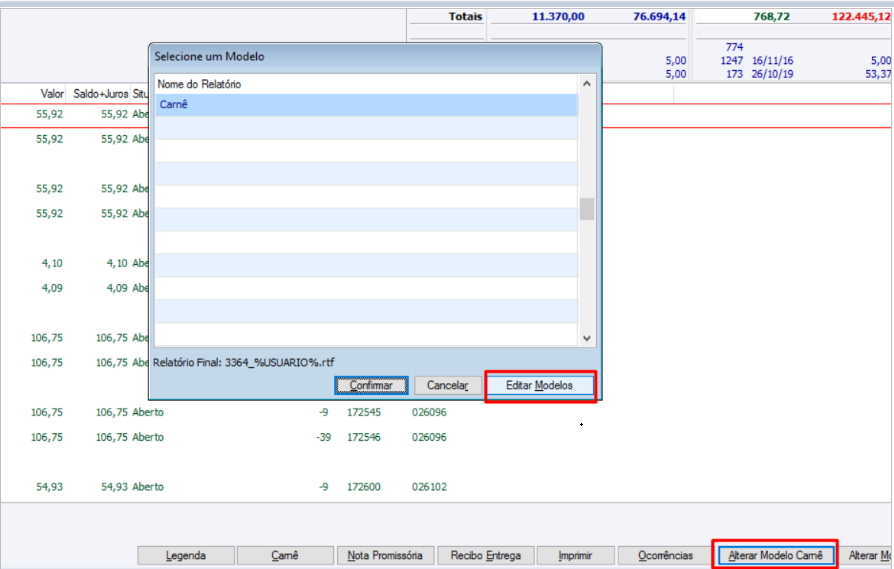Click the 54,93 Valor cell
The width and height of the screenshot is (894, 569).
[50, 487]
